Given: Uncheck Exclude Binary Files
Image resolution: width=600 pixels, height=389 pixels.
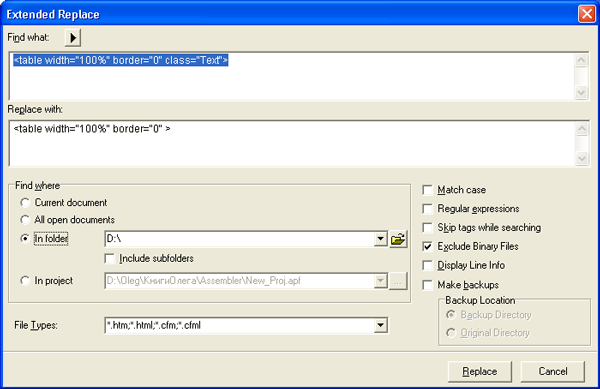Looking at the screenshot, I should [427, 246].
